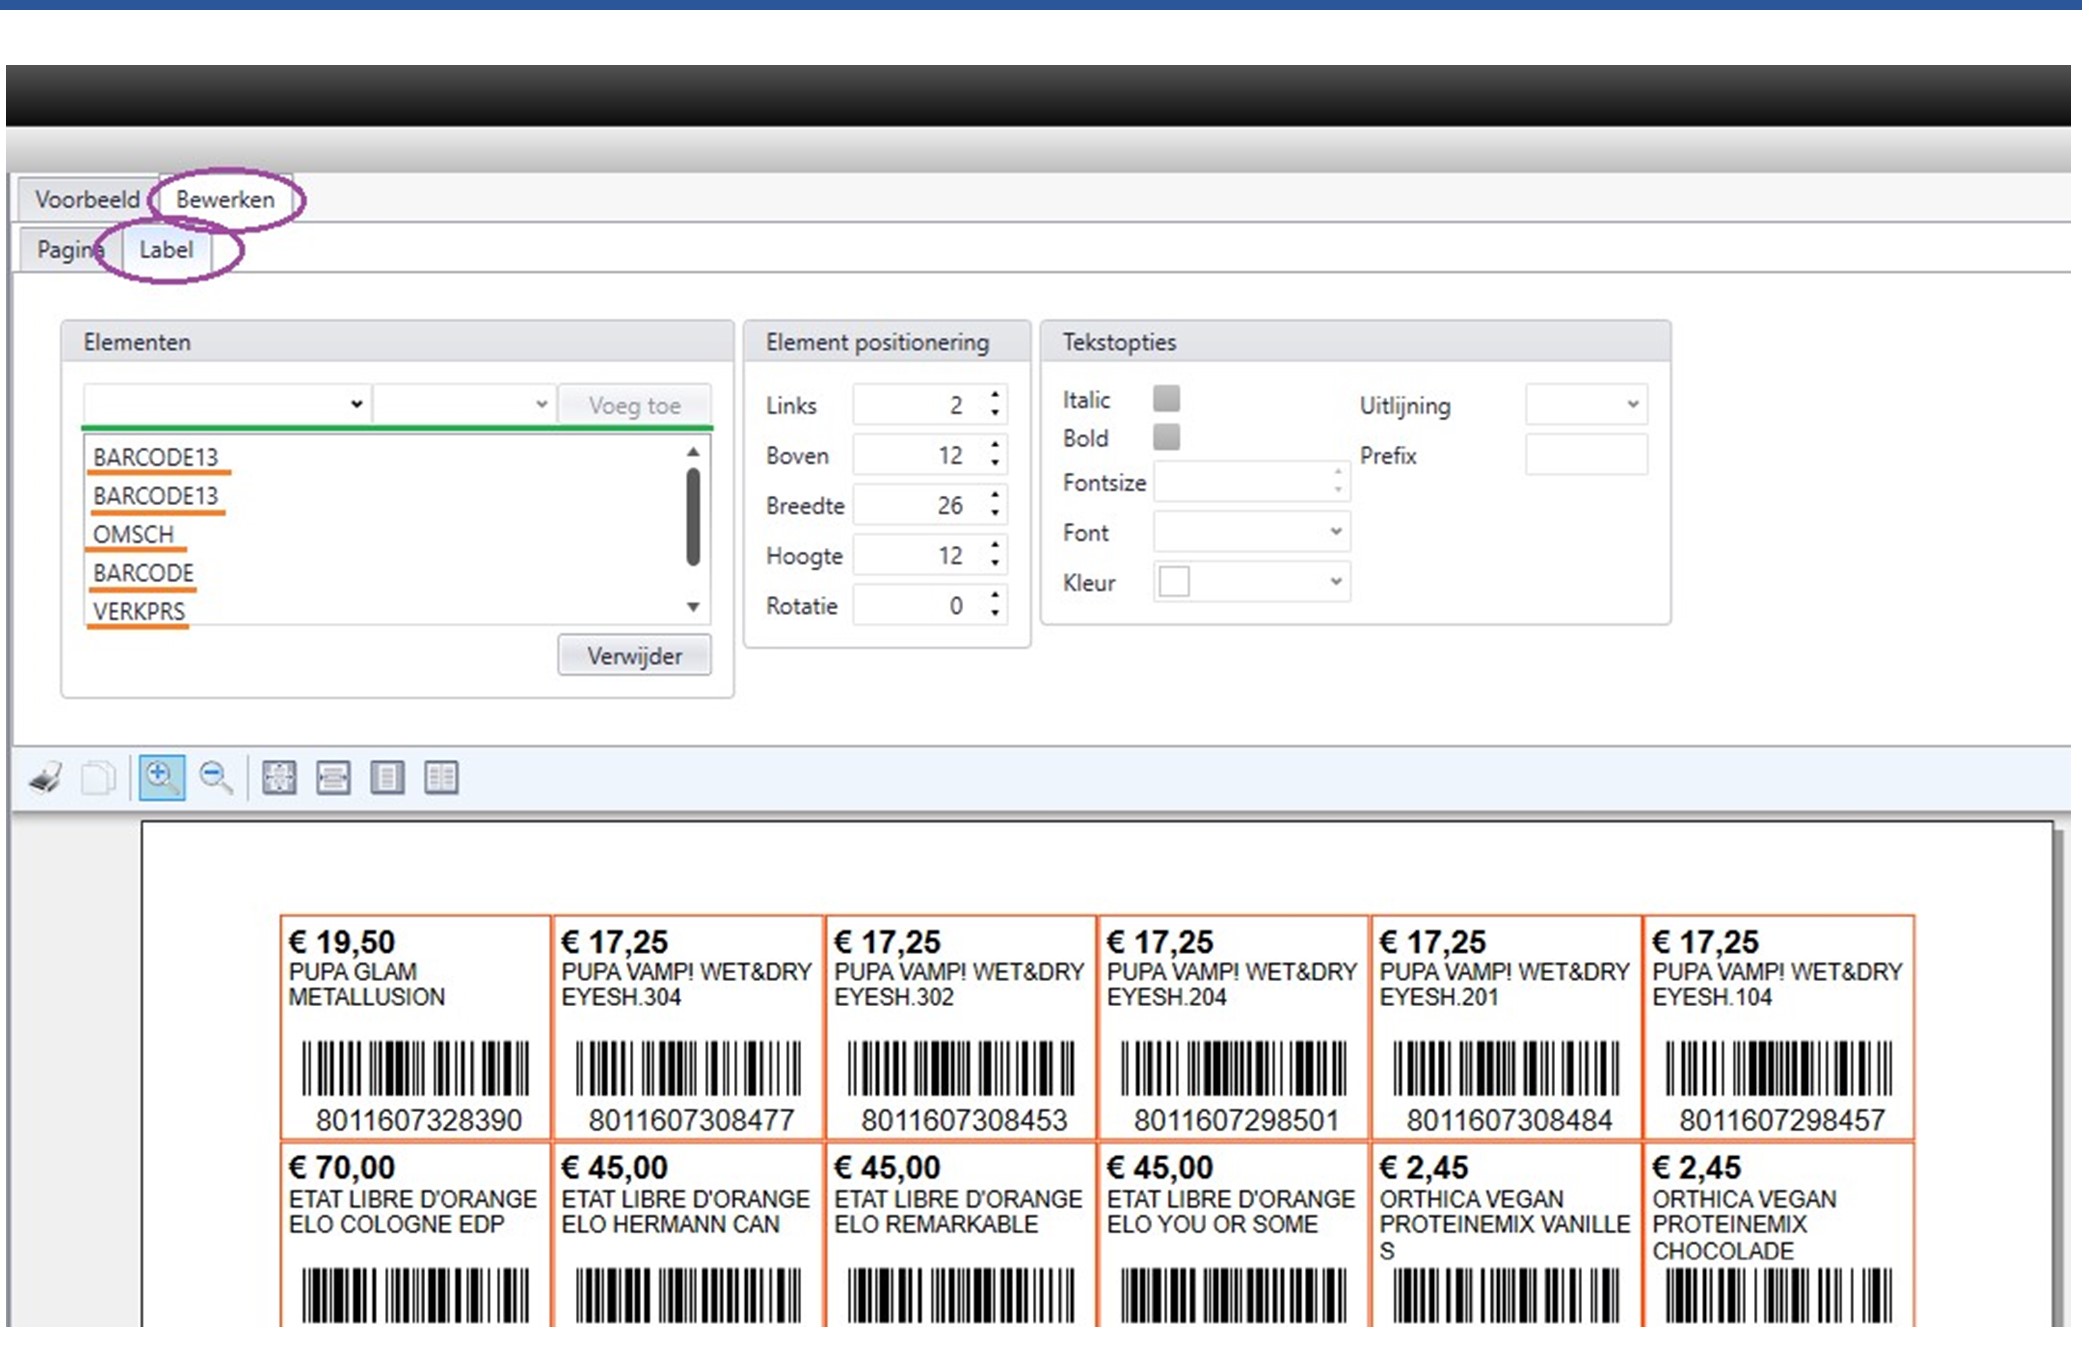2089x1359 pixels.
Task: Increase the Rotatie value with up arrow
Action: [x=995, y=595]
